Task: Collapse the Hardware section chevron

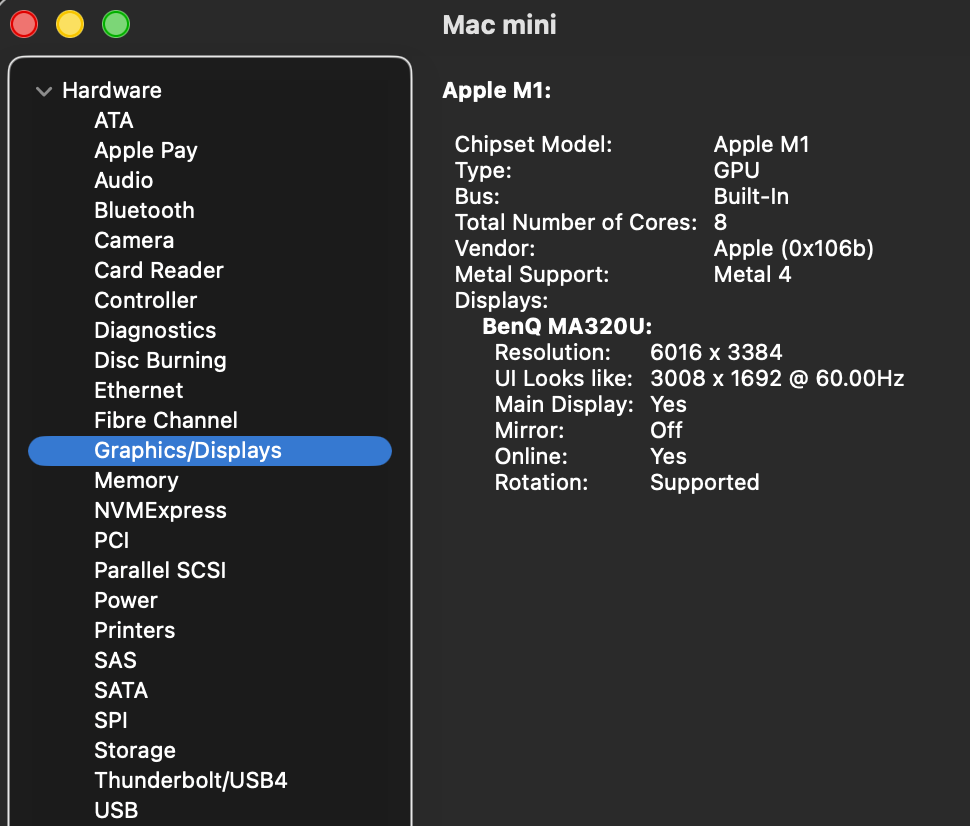Action: pyautogui.click(x=44, y=92)
